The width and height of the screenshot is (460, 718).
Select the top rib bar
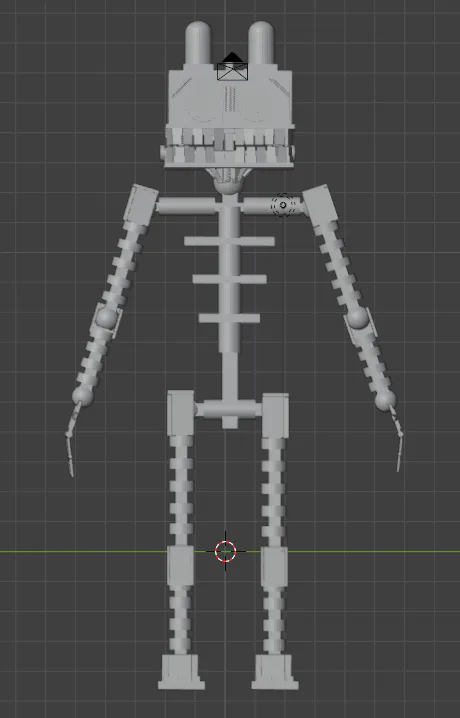tap(229, 241)
